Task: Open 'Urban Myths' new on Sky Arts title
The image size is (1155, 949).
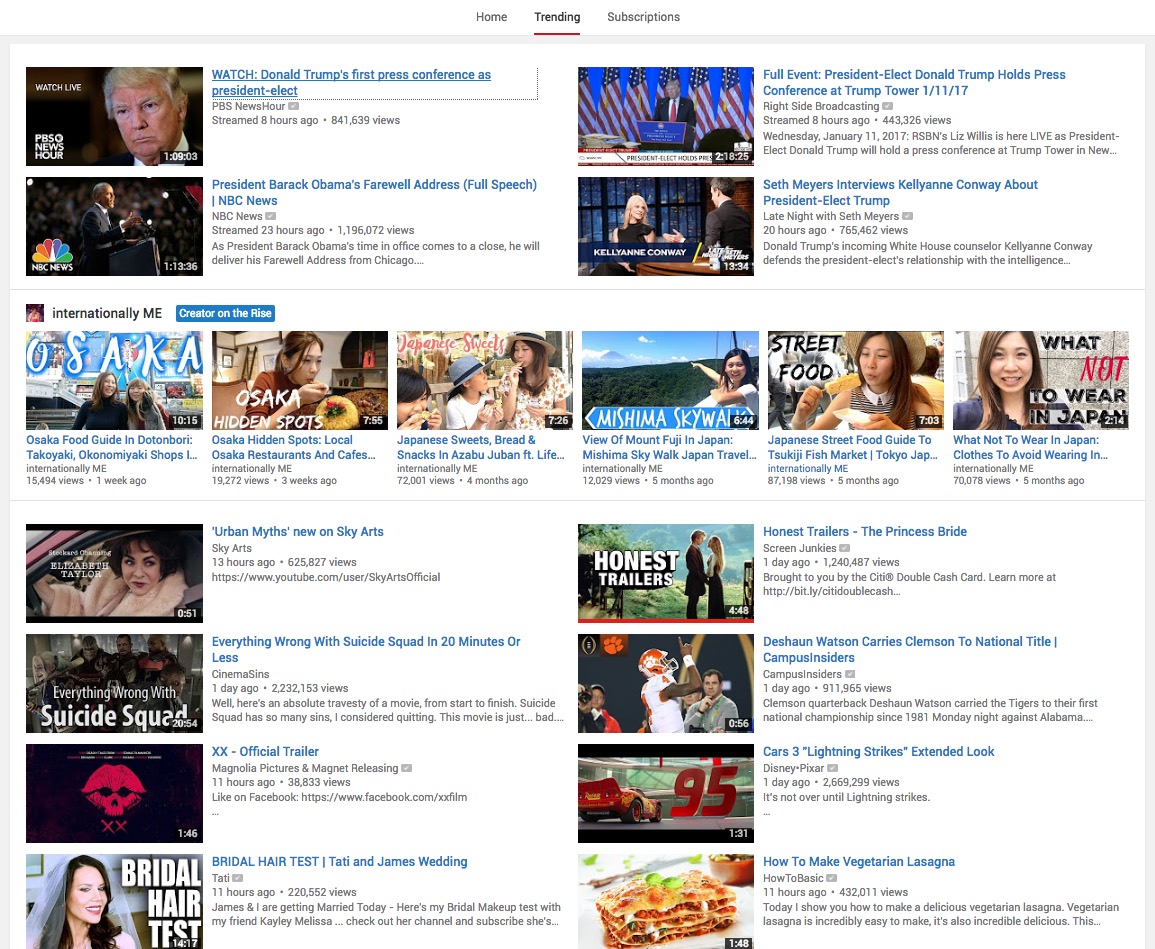Action: (298, 531)
